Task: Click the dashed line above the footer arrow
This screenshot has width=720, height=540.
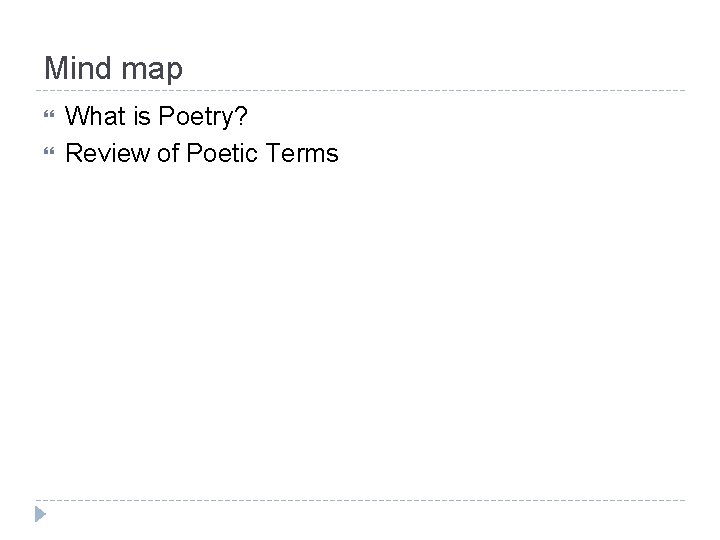Action: coord(360,500)
